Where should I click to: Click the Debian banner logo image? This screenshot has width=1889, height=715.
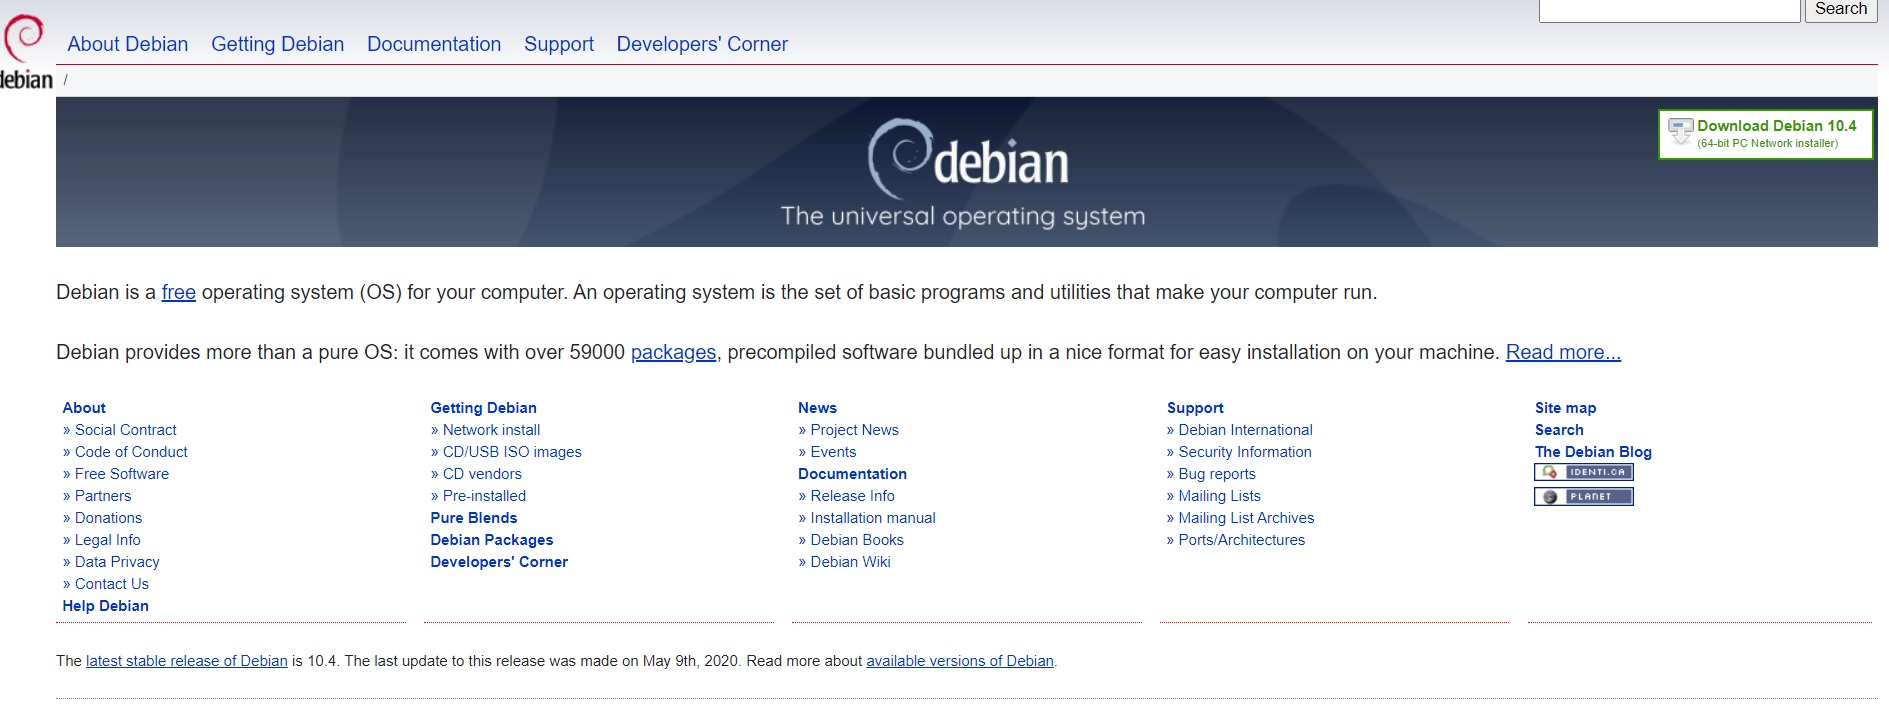point(966,172)
